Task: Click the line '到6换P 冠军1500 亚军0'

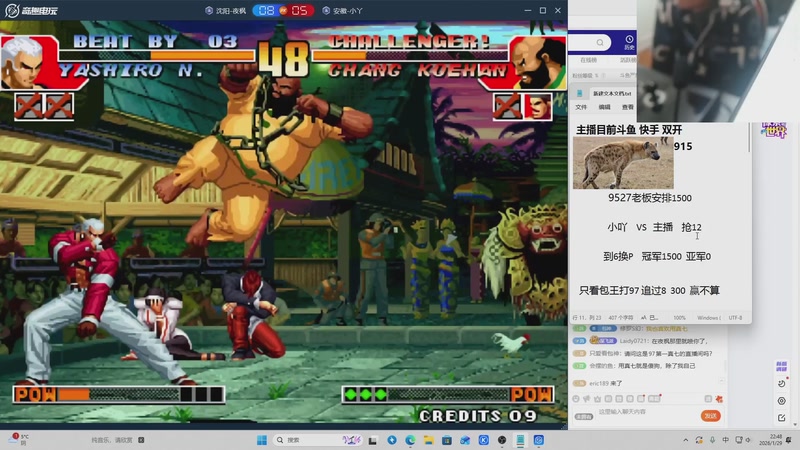Action: coord(657,256)
